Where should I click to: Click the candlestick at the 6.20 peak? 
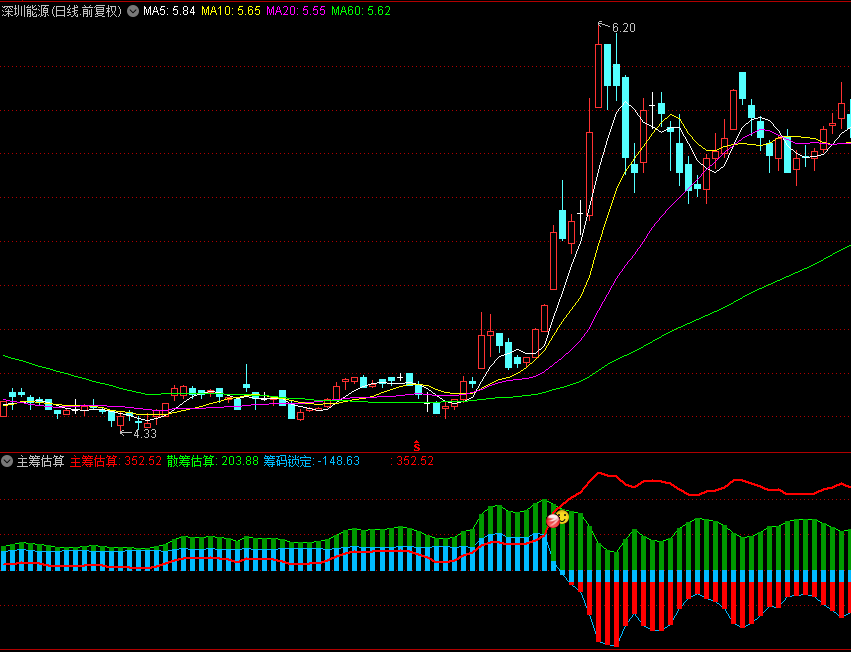pos(599,76)
